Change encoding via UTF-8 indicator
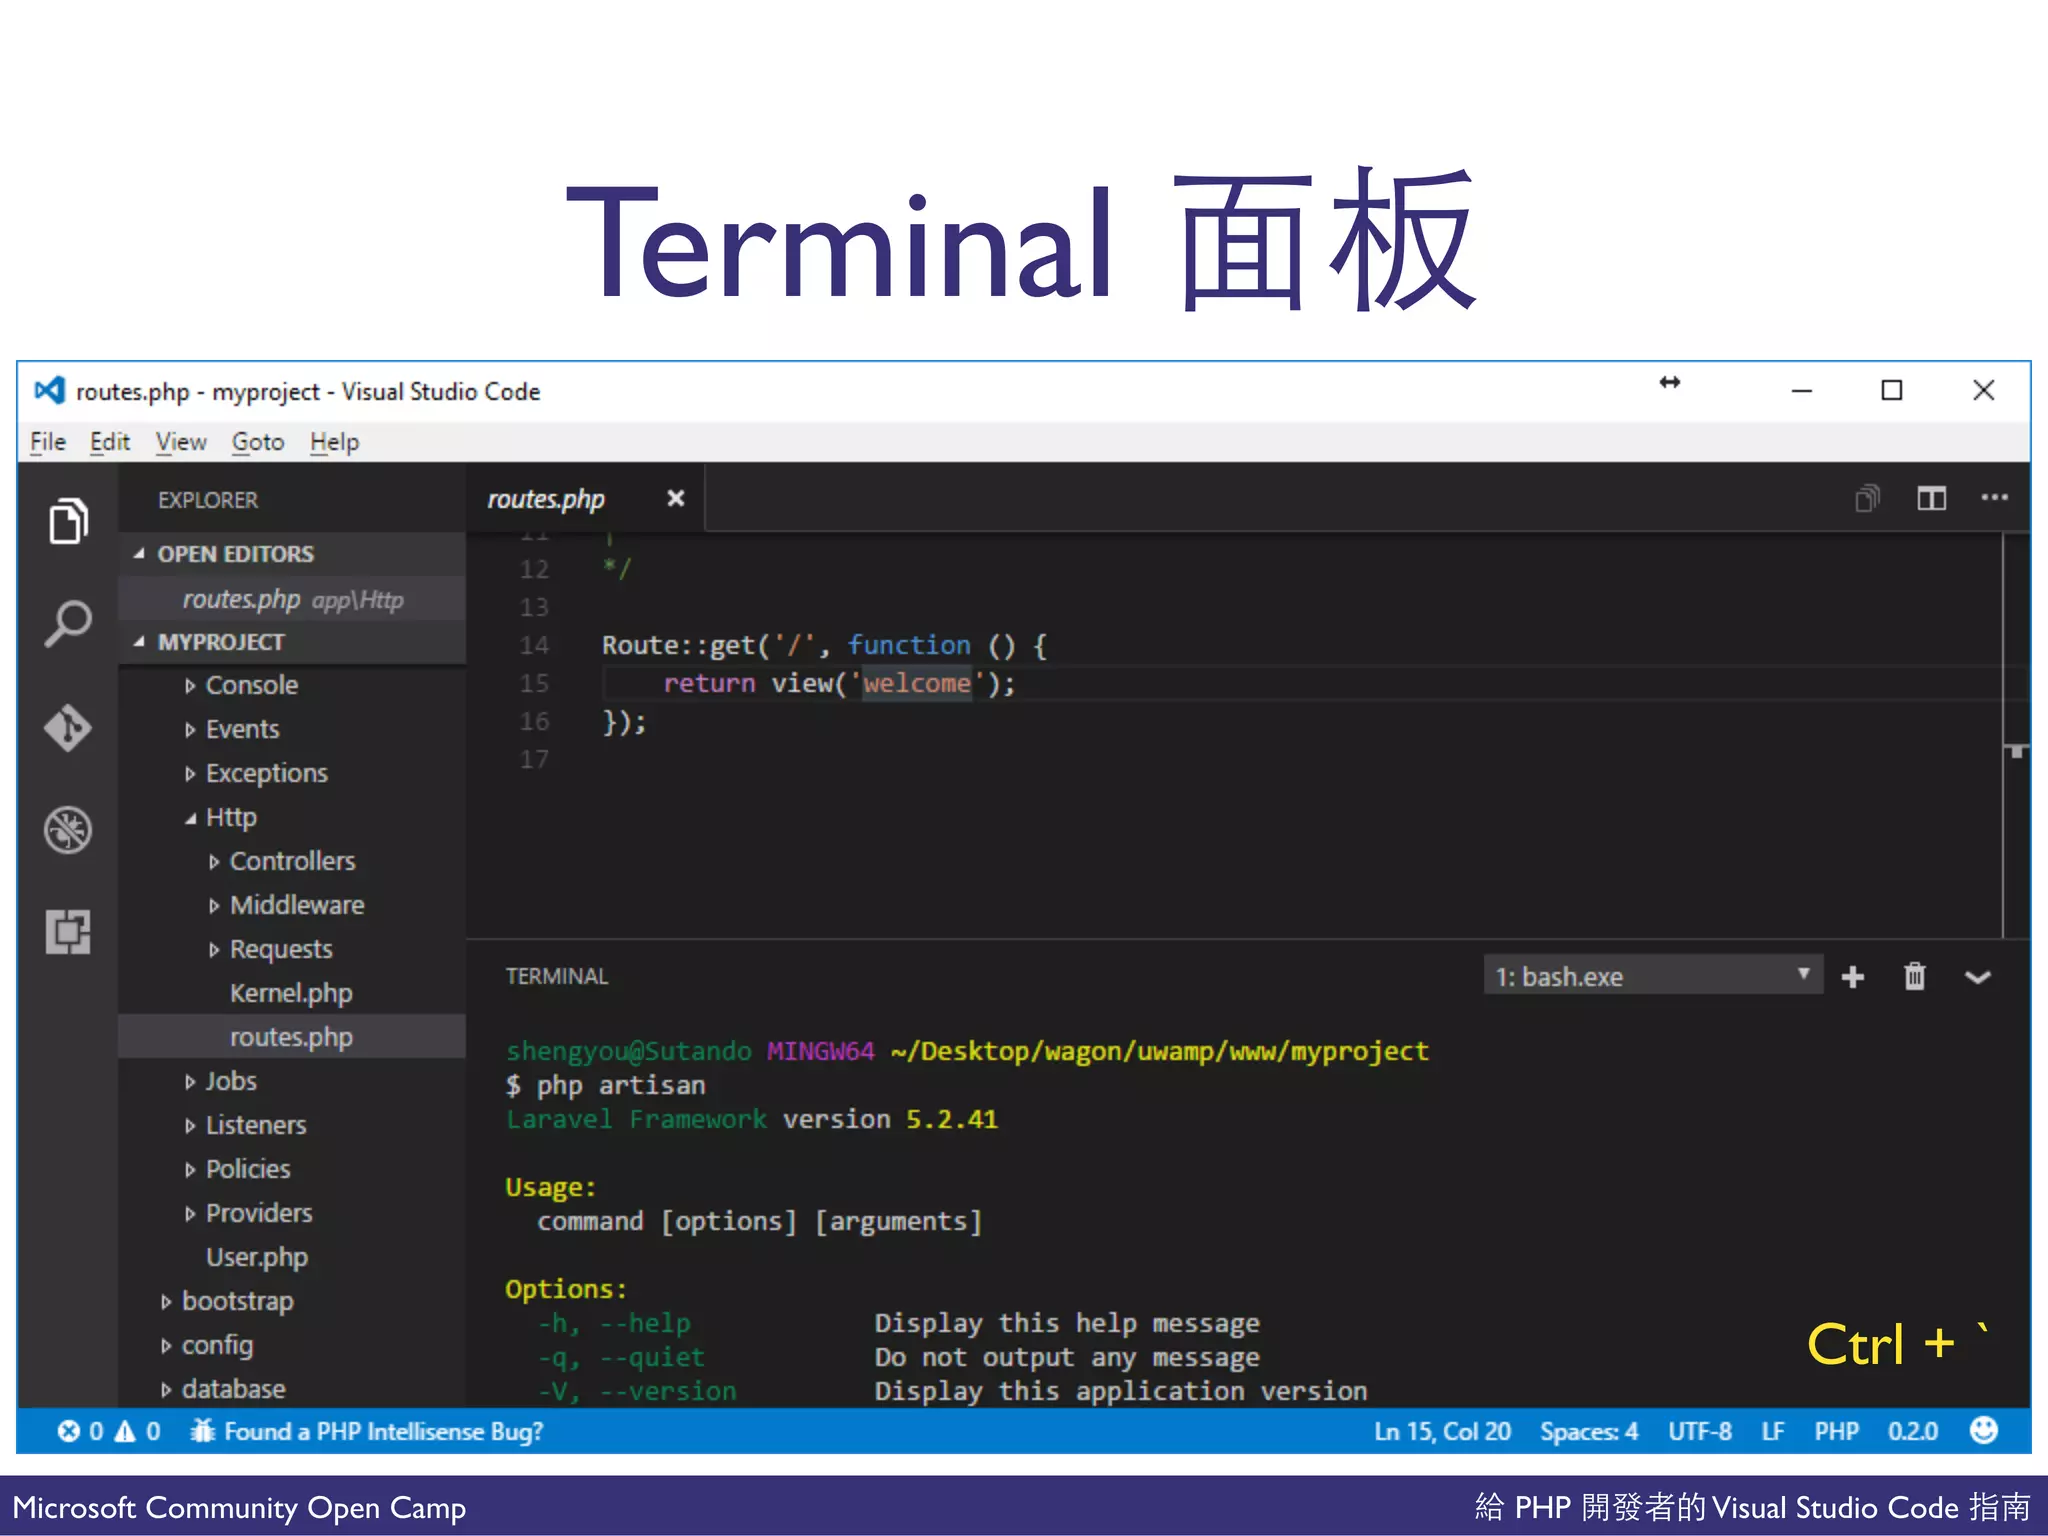Viewport: 2048px width, 1536px height. pyautogui.click(x=1700, y=1431)
